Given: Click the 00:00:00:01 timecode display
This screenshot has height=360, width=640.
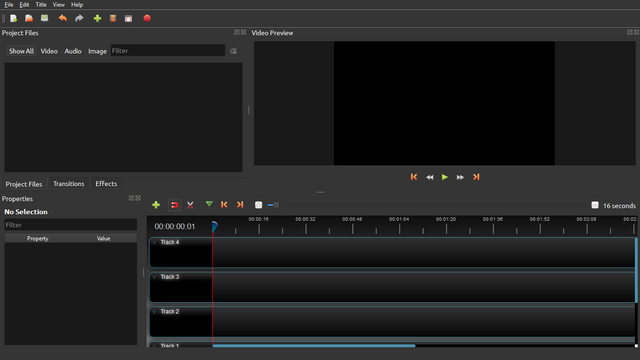Looking at the screenshot, I should 175,227.
